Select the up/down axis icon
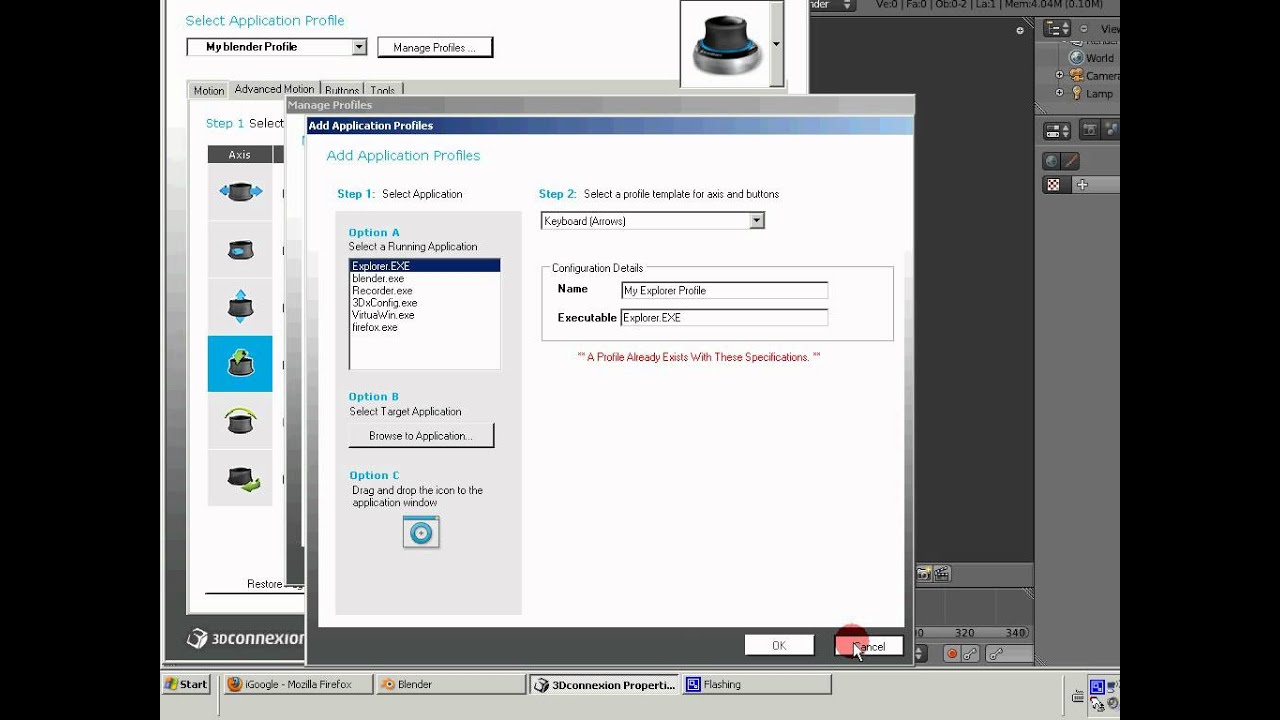 pos(240,306)
